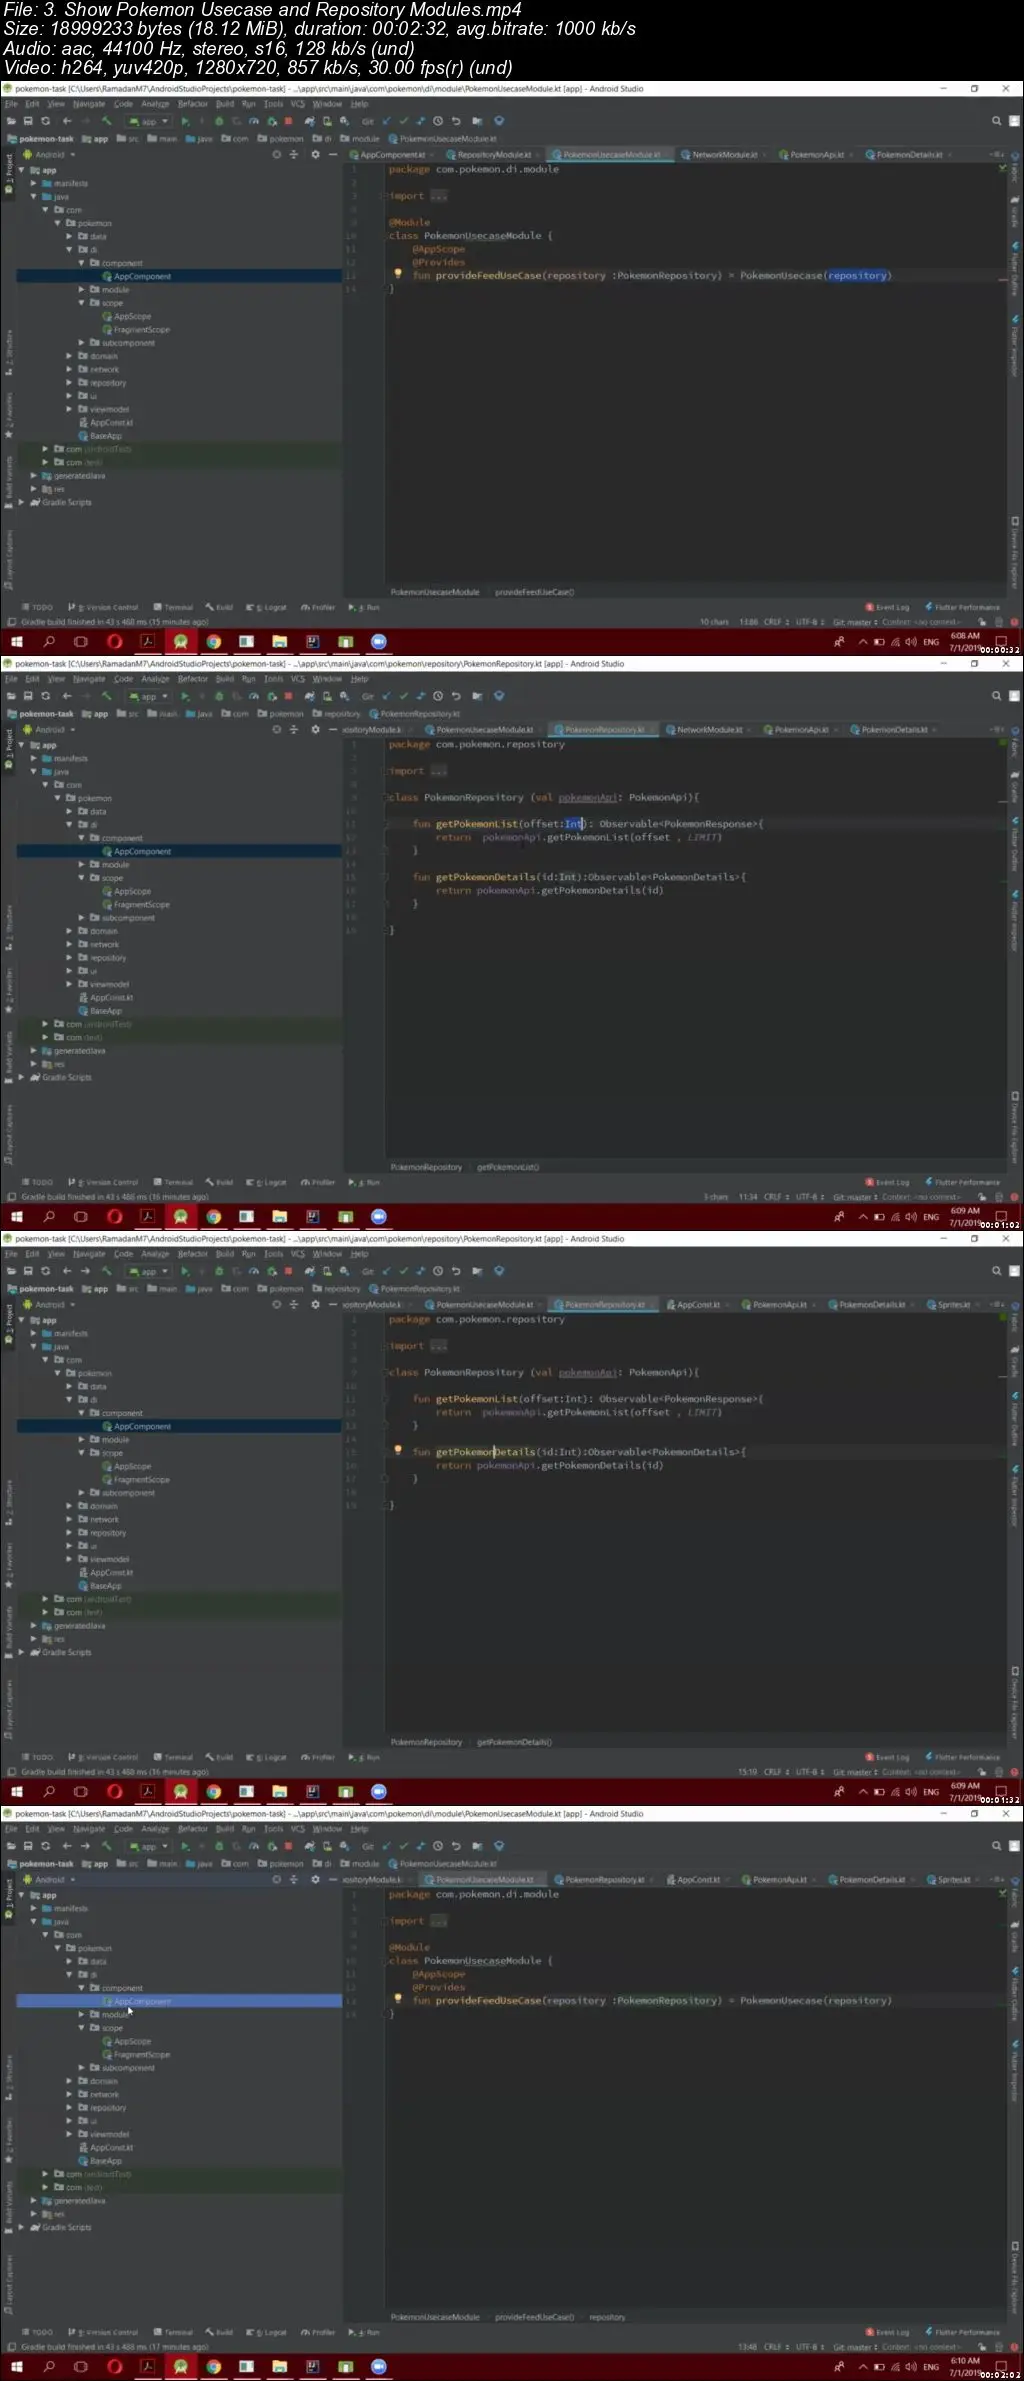The width and height of the screenshot is (1024, 2381).
Task: Click getPokemonList breadcrumb below second frame editor
Action: (x=508, y=1167)
